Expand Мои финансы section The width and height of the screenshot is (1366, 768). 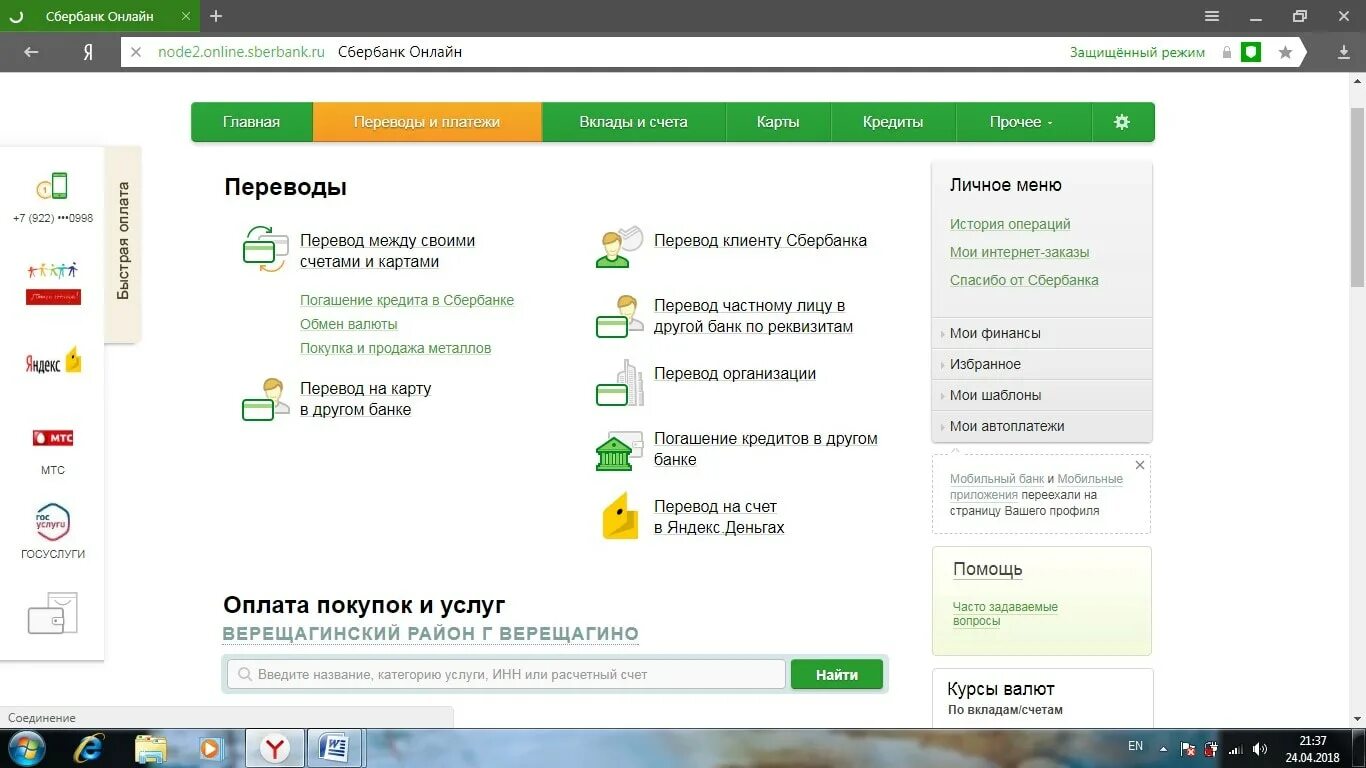pos(1041,333)
